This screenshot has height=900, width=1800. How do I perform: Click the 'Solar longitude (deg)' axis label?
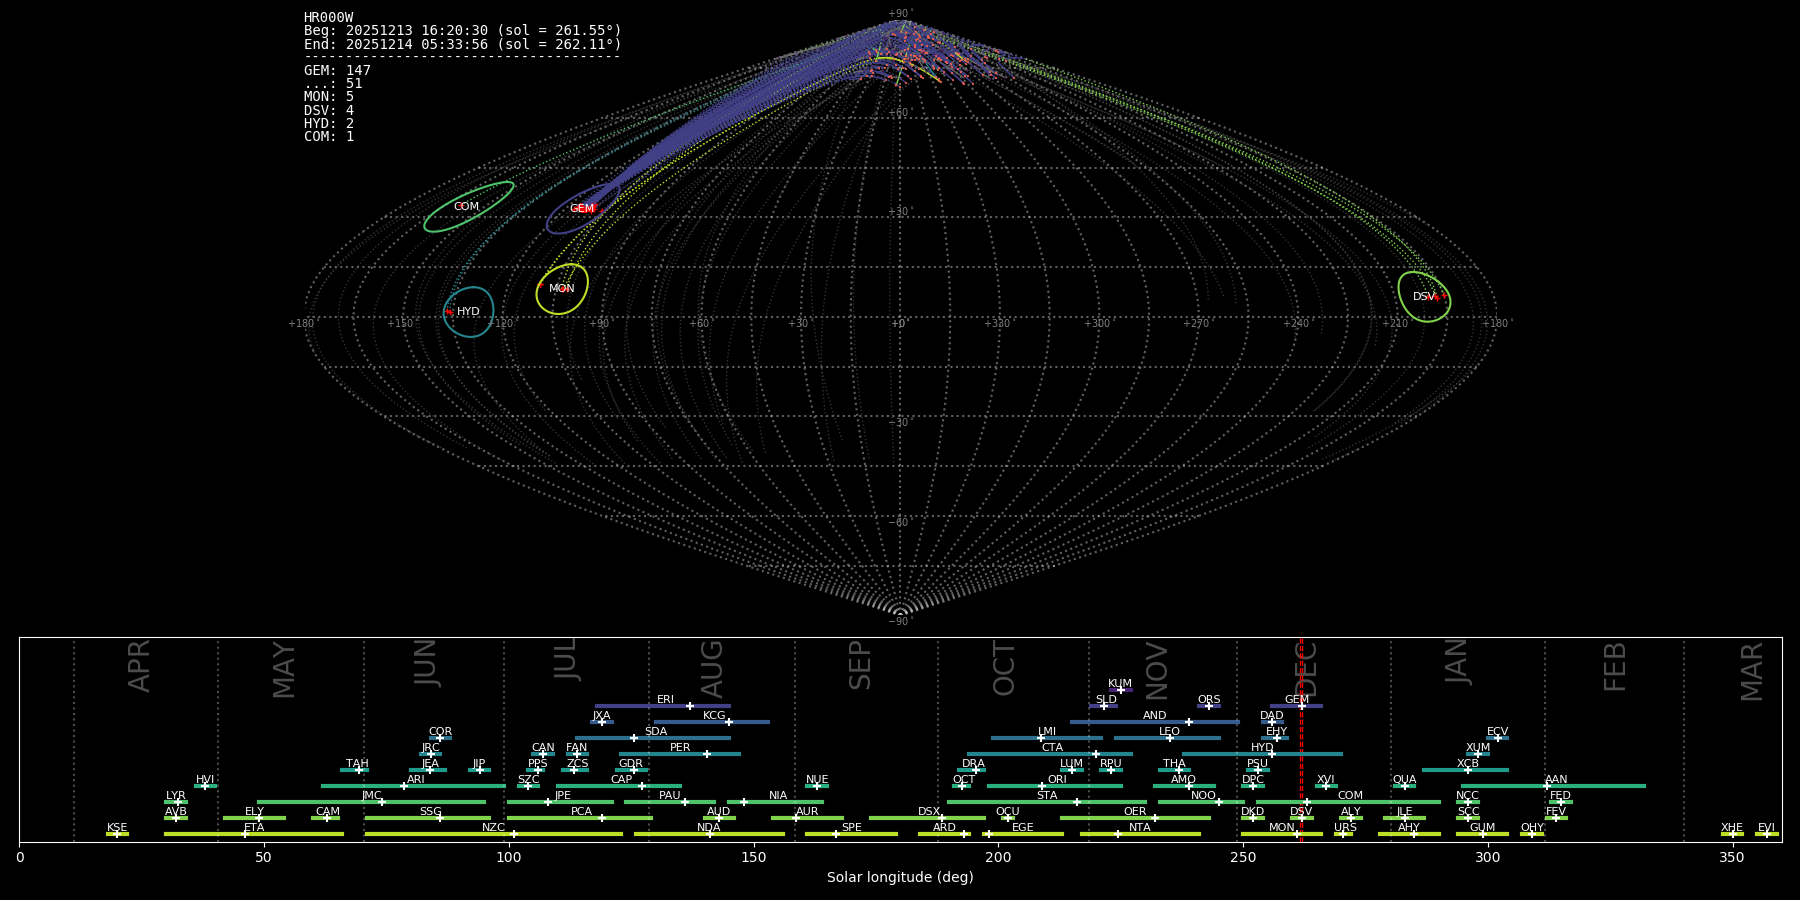click(899, 877)
